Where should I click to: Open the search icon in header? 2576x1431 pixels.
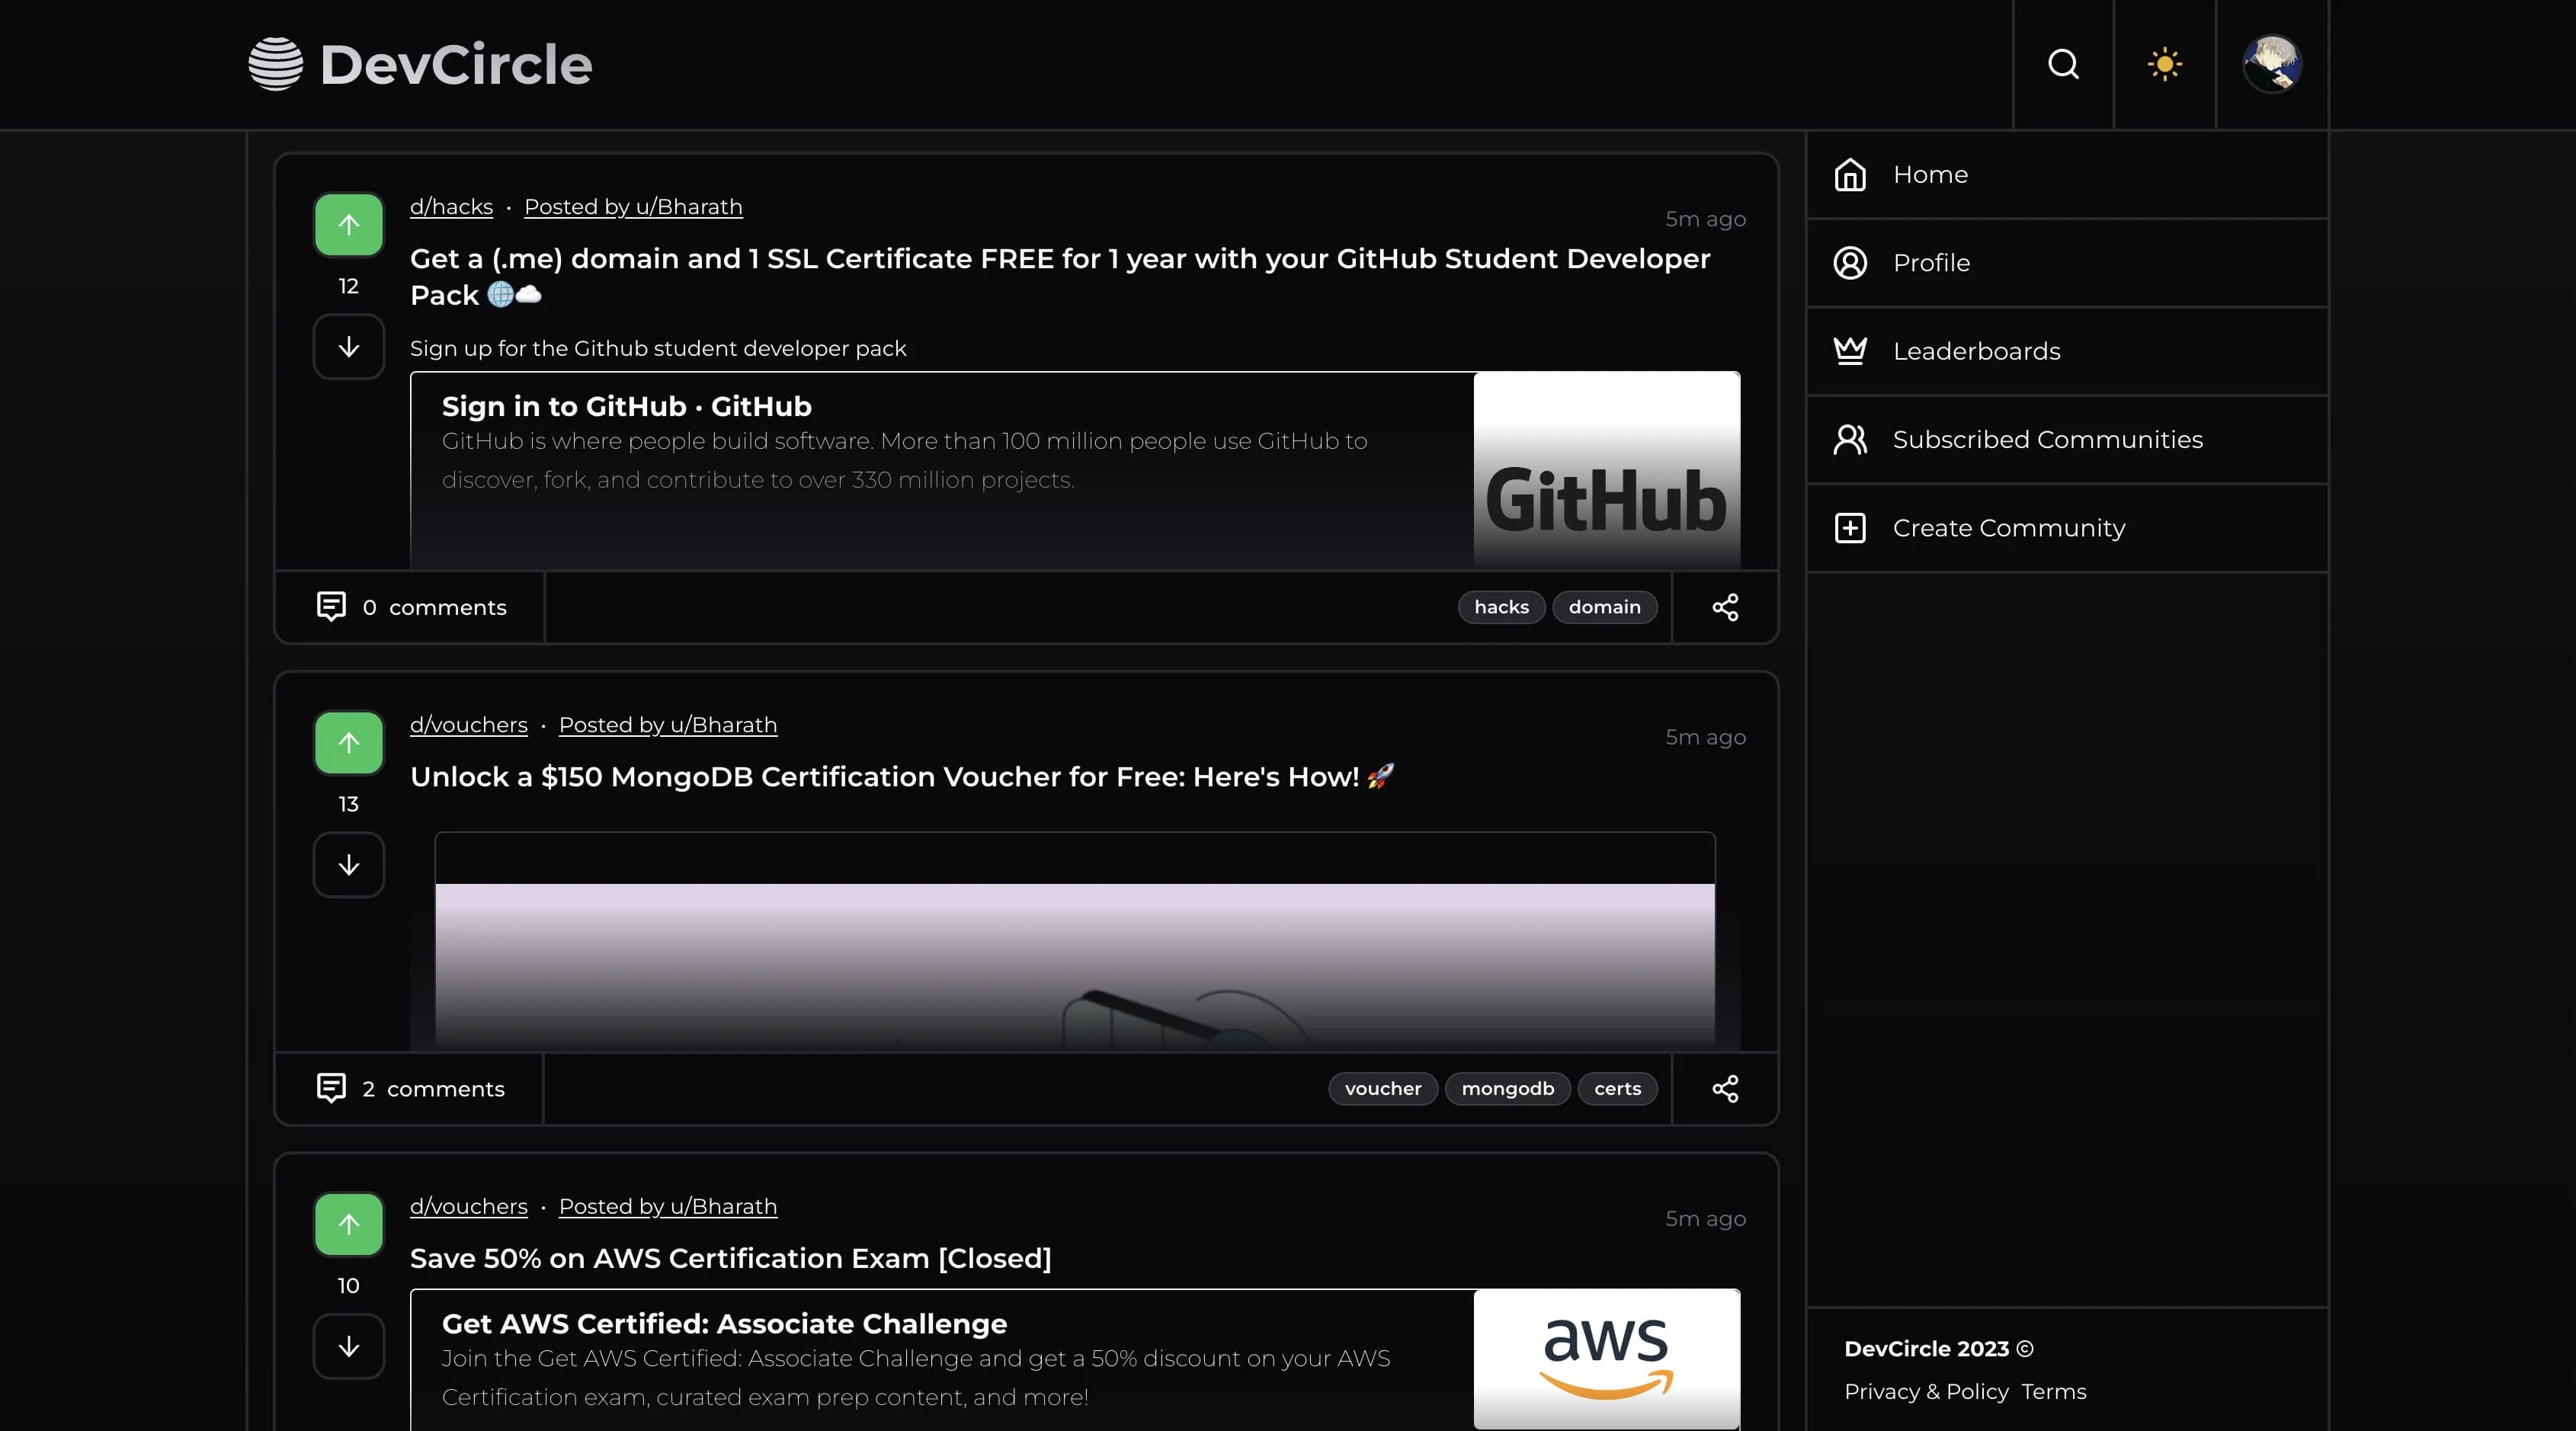(x=2063, y=64)
